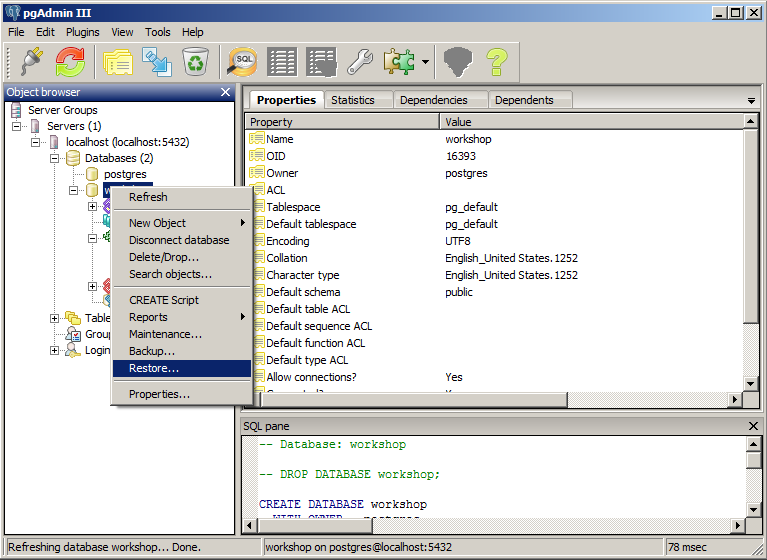Click the filtered data view icon

click(x=321, y=62)
